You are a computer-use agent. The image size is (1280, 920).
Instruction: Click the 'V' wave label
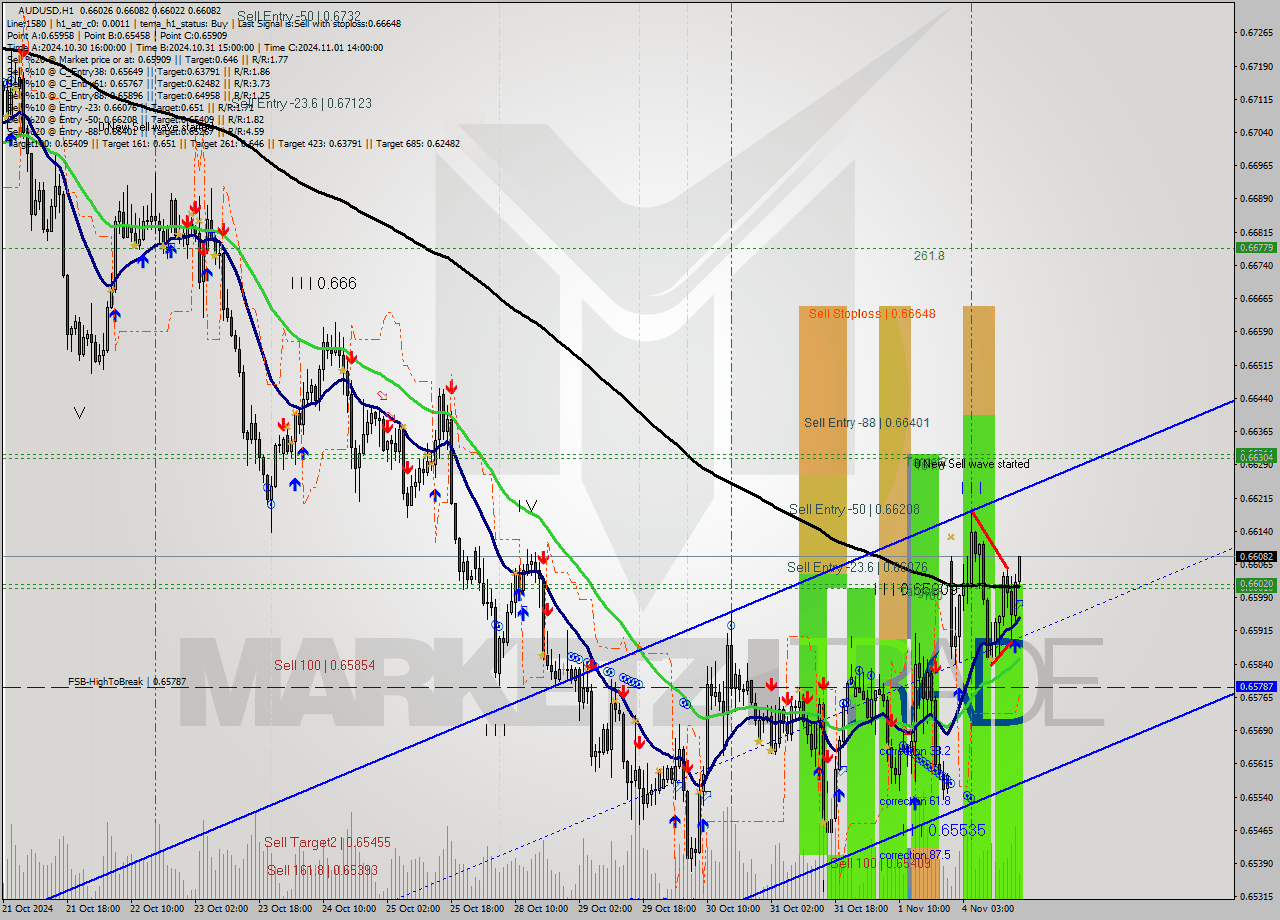79,412
